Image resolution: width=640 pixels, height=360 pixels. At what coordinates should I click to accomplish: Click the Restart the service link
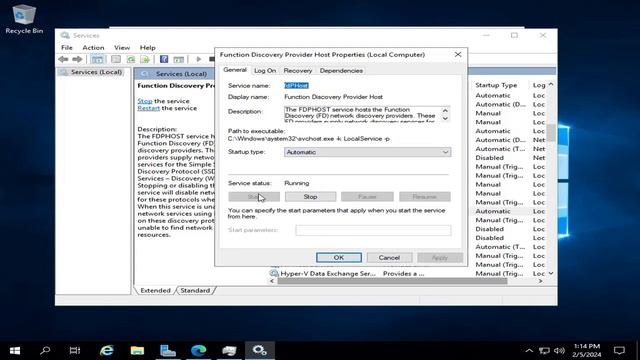click(149, 108)
